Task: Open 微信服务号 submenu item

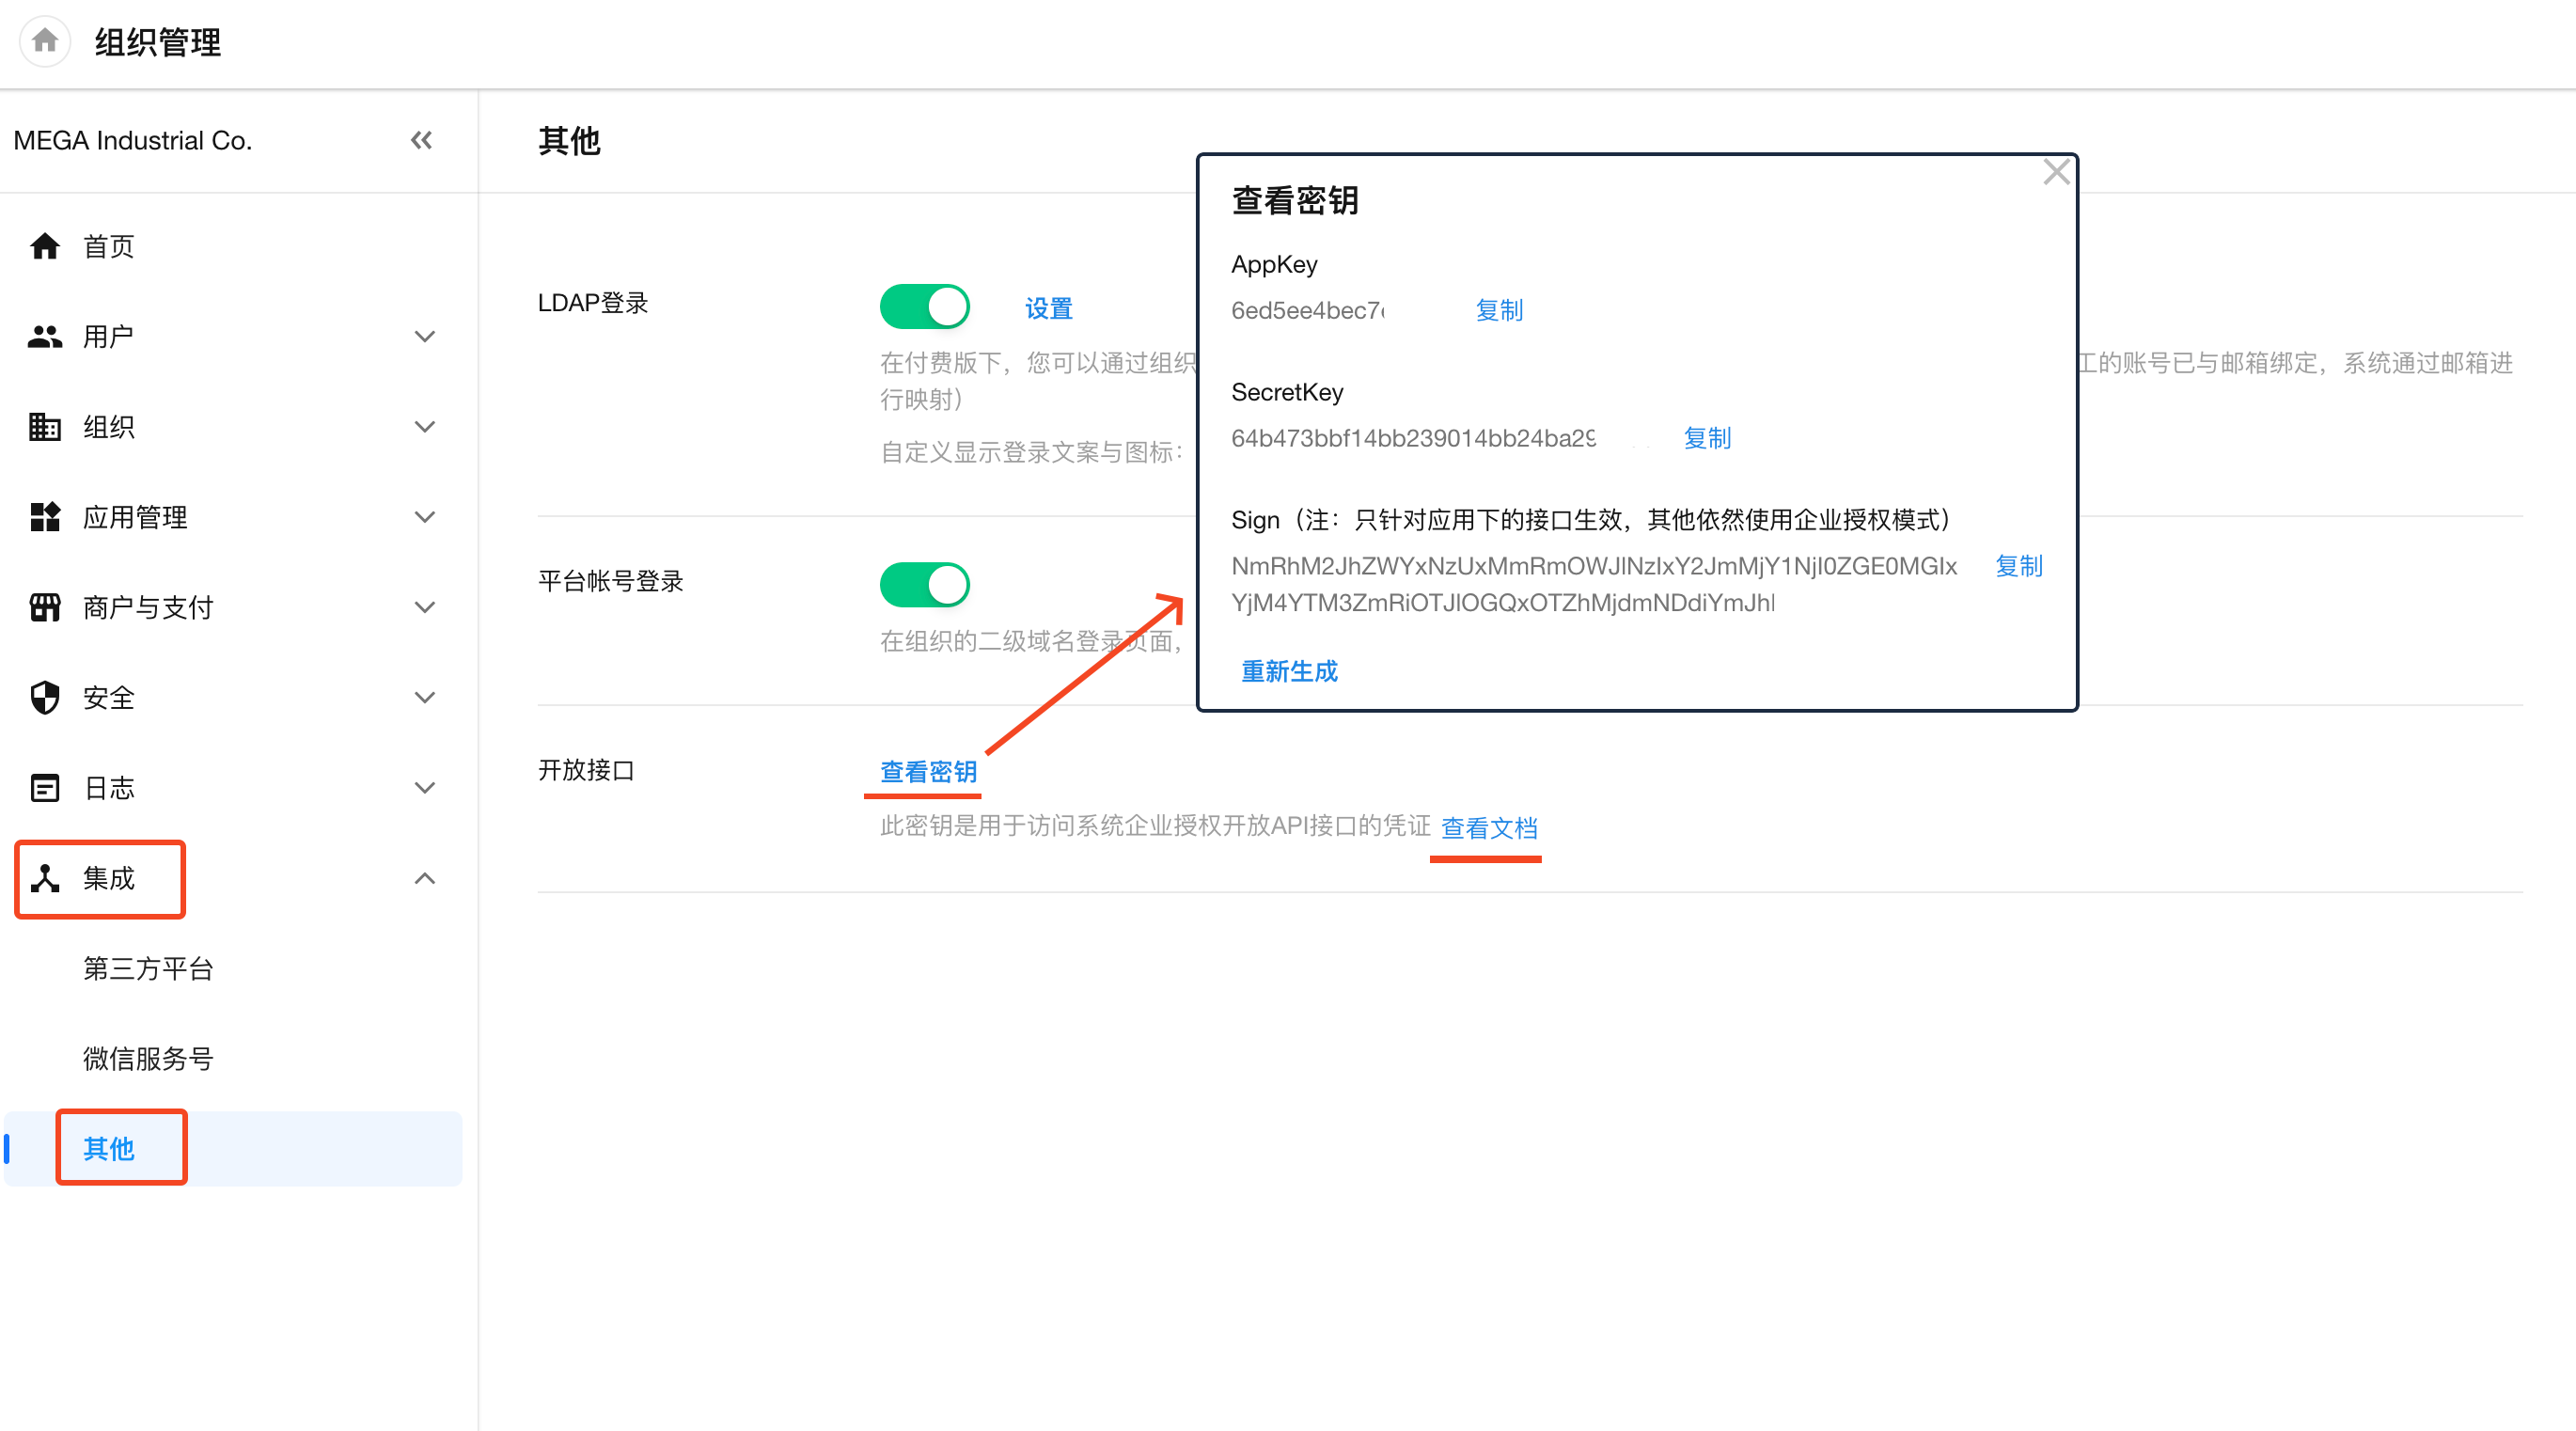Action: pos(148,1058)
